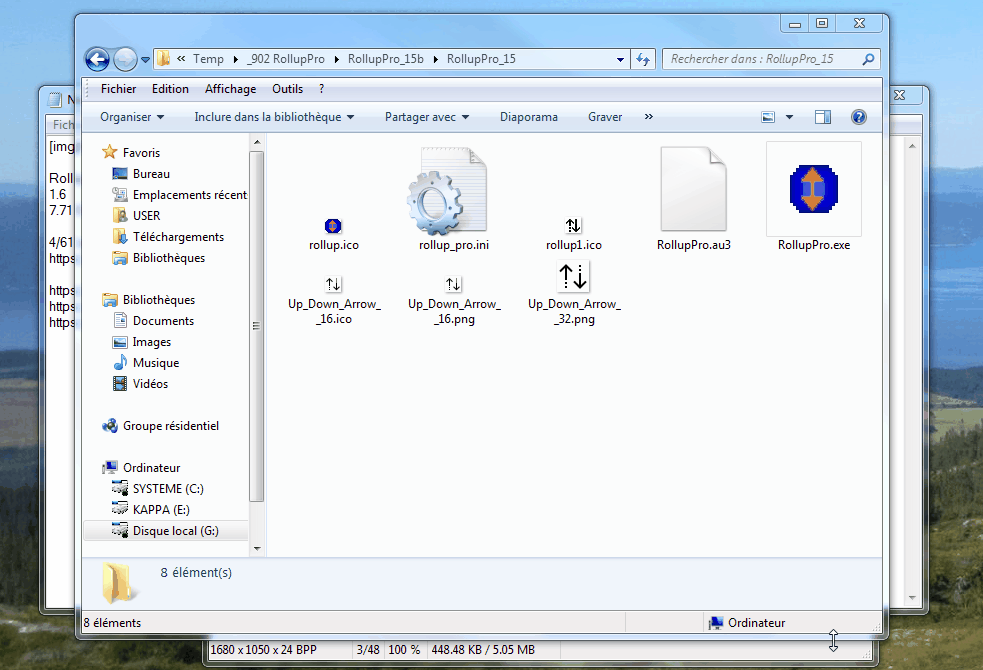
Task: Open the Organiser dropdown
Action: click(x=132, y=117)
